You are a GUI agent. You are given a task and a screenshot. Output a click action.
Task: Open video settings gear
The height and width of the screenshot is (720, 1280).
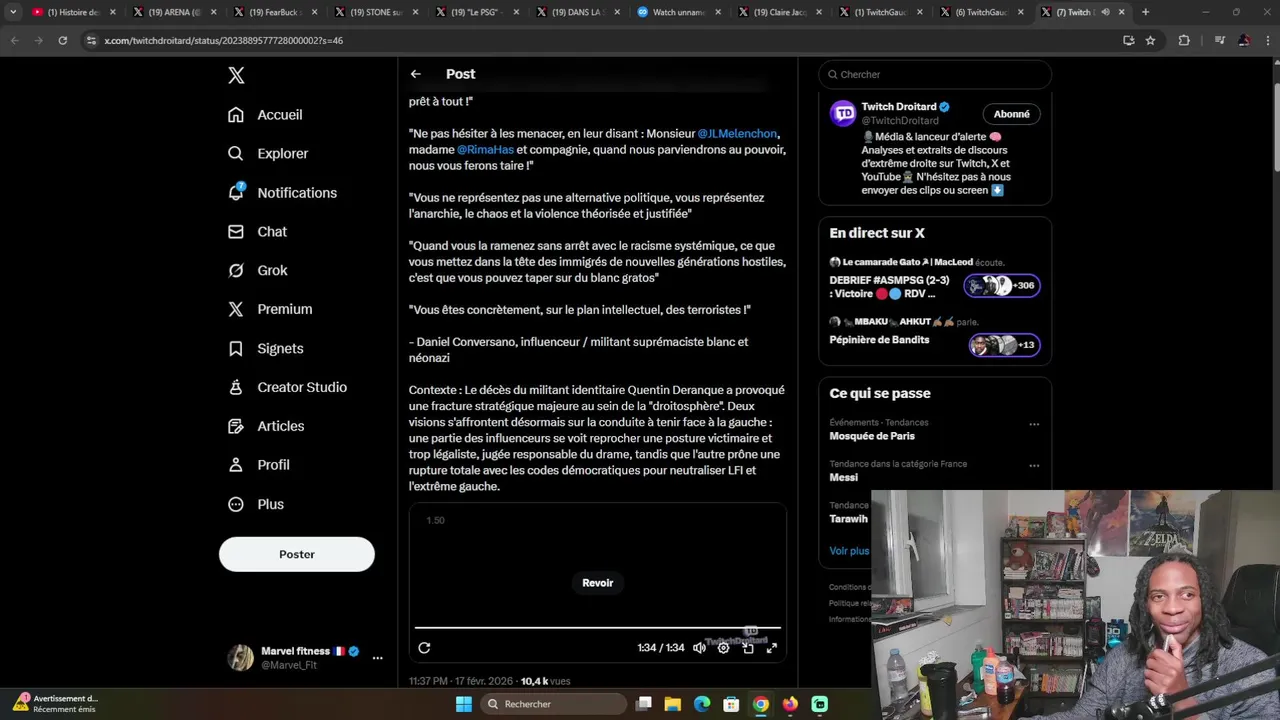(724, 648)
